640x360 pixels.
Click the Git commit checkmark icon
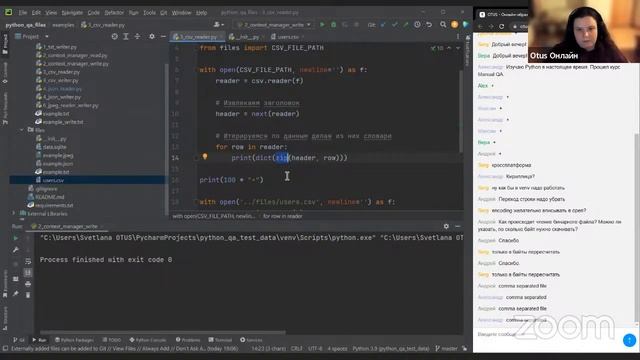coord(394,25)
